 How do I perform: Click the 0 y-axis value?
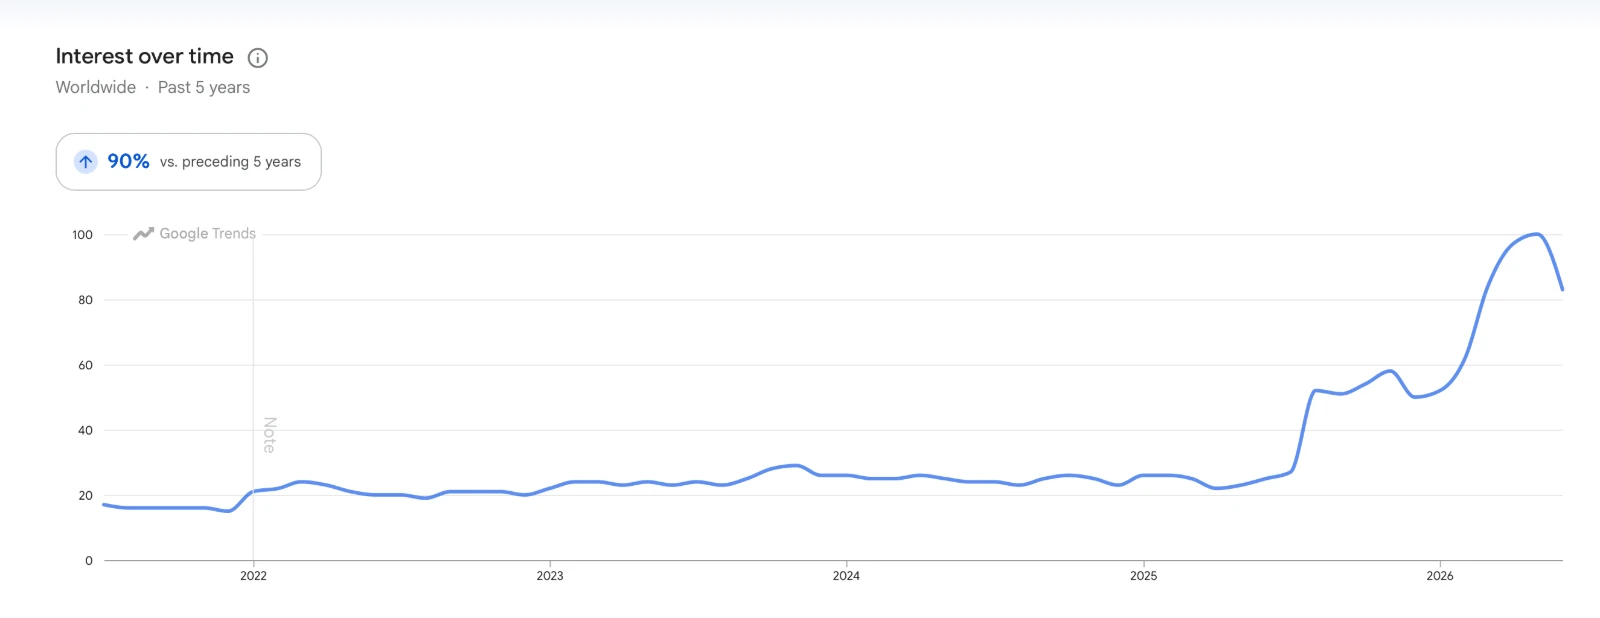point(89,561)
